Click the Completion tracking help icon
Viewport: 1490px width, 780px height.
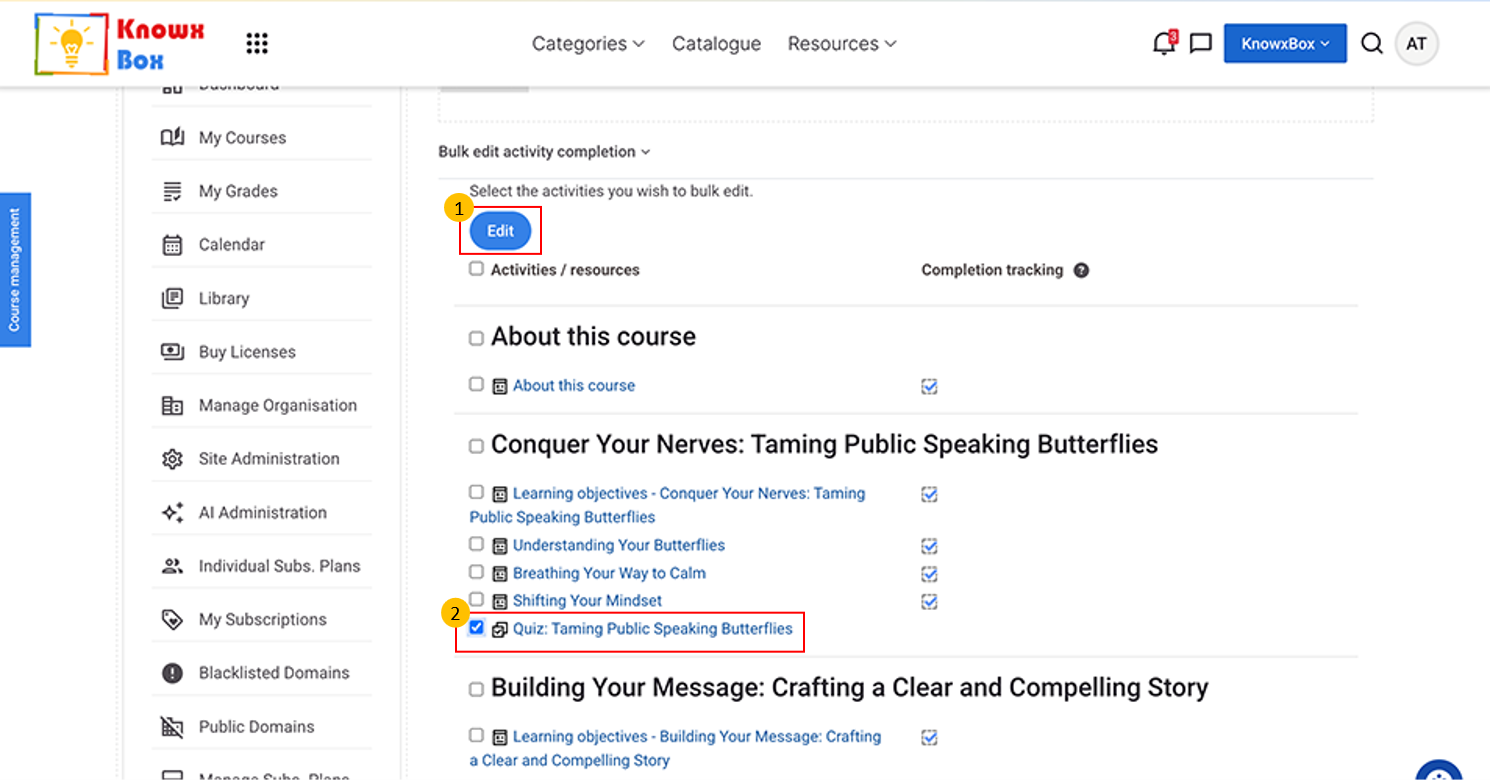(x=1081, y=270)
